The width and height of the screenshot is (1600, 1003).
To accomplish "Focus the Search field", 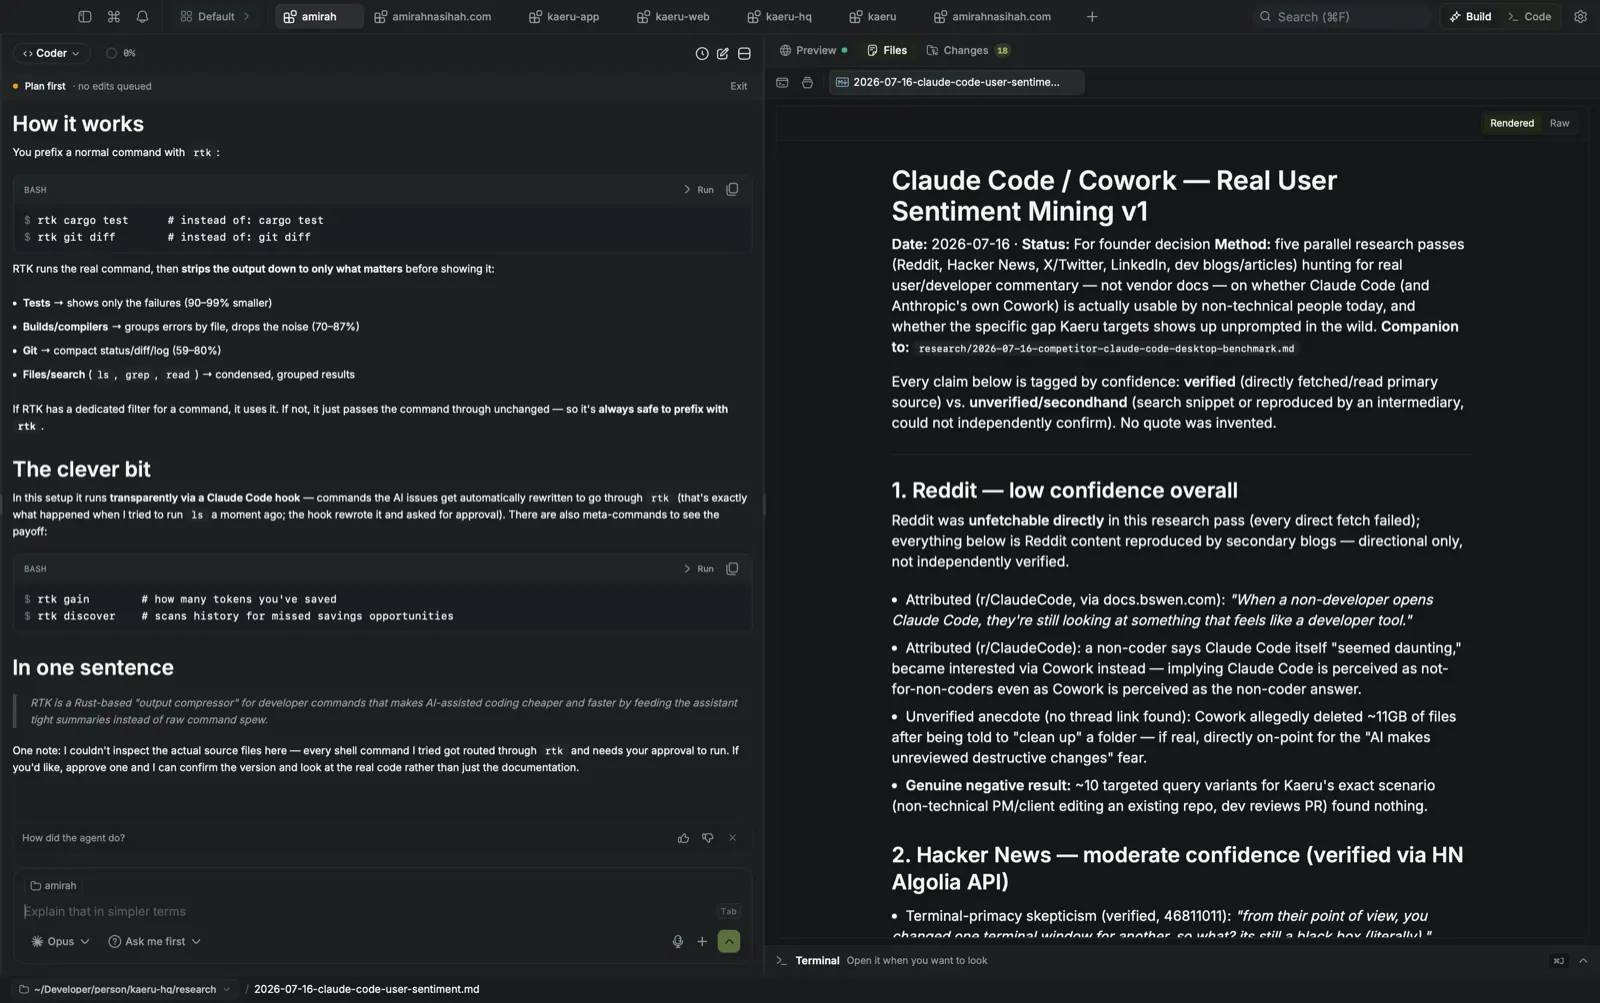I will (1342, 17).
